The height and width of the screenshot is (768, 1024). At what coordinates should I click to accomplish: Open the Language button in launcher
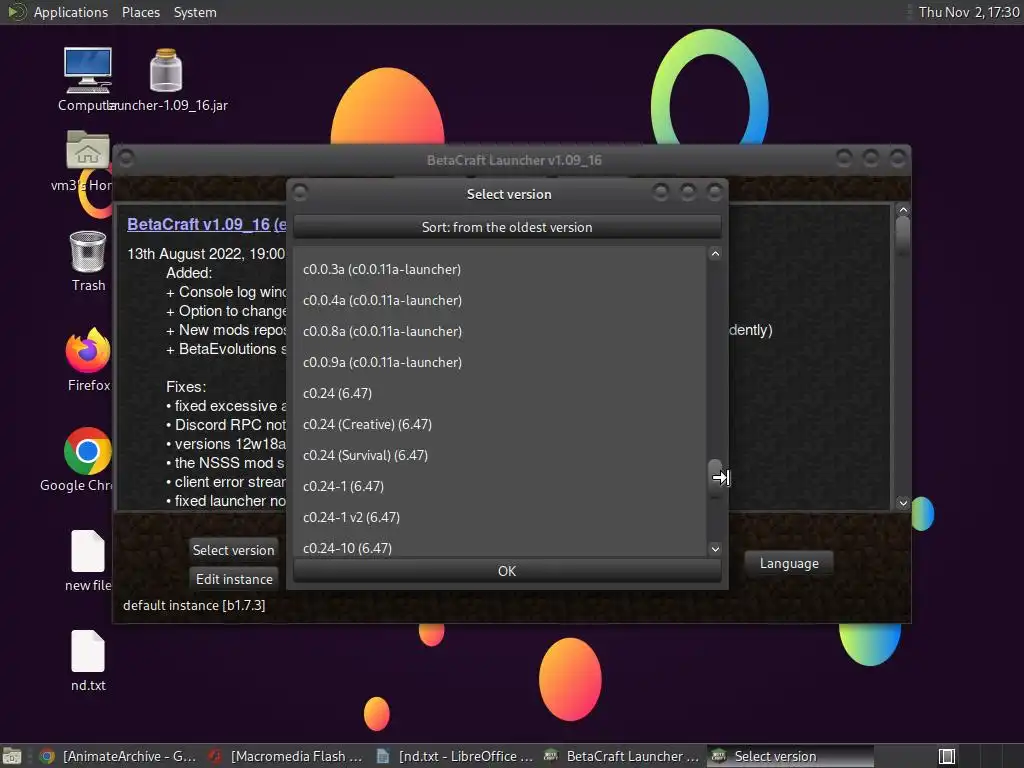click(789, 564)
